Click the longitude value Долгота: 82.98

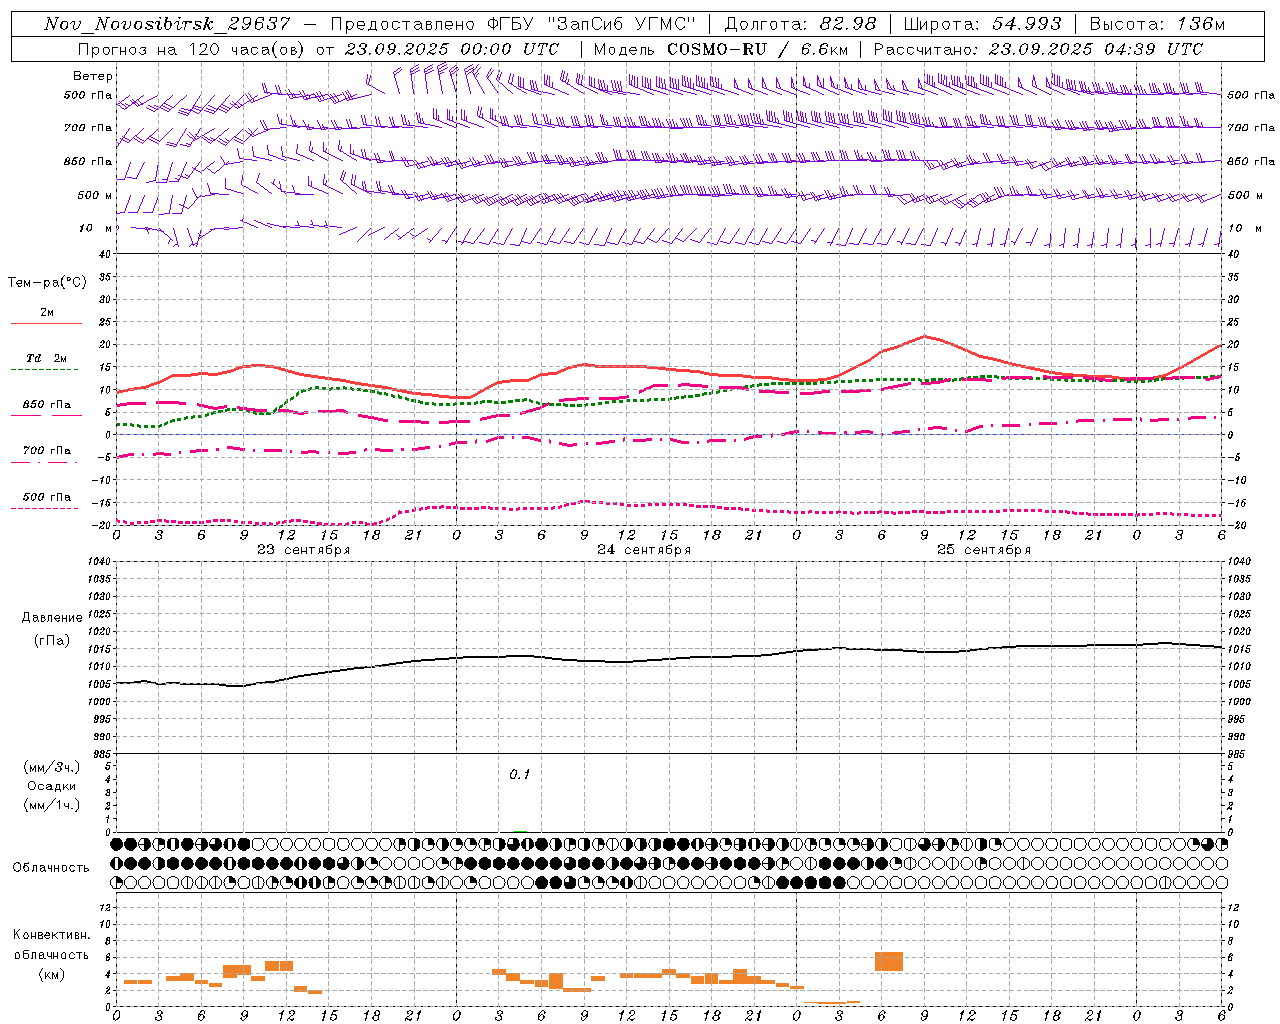pyautogui.click(x=800, y=24)
